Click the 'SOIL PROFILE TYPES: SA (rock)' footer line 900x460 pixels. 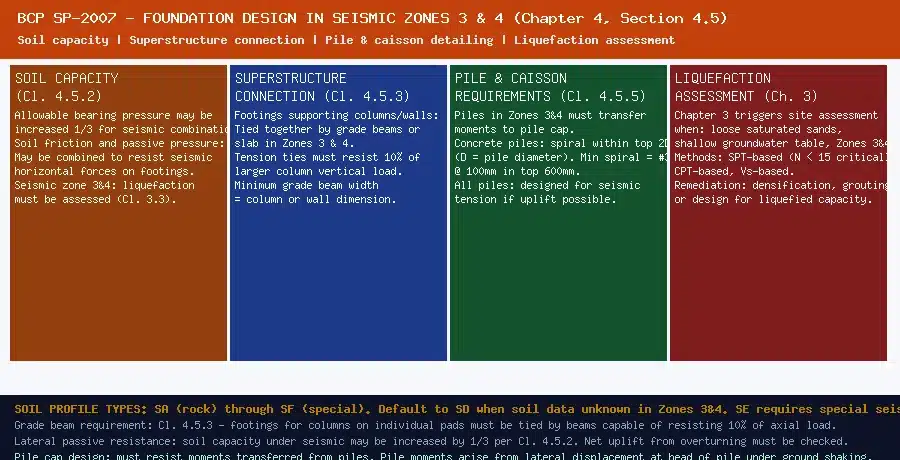(x=457, y=409)
